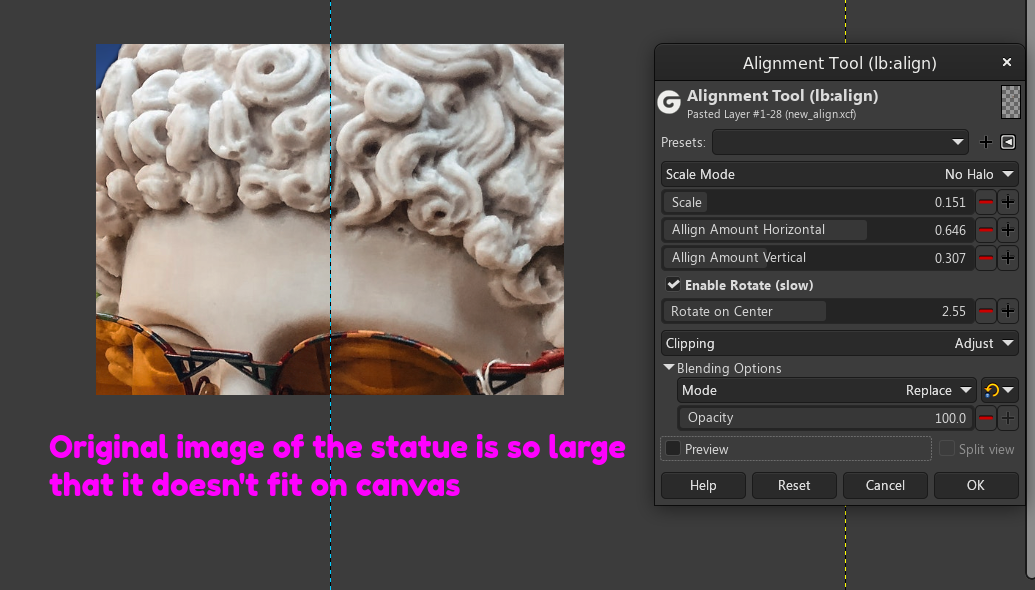Increase Scale with plus button
Screen dimensions: 1035x590
pos(1008,202)
